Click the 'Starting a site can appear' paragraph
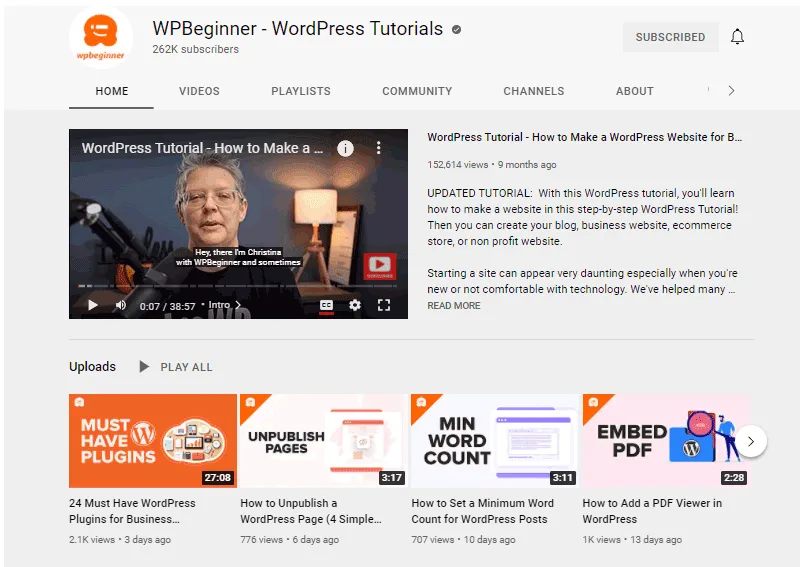This screenshot has width=800, height=567. tap(582, 281)
